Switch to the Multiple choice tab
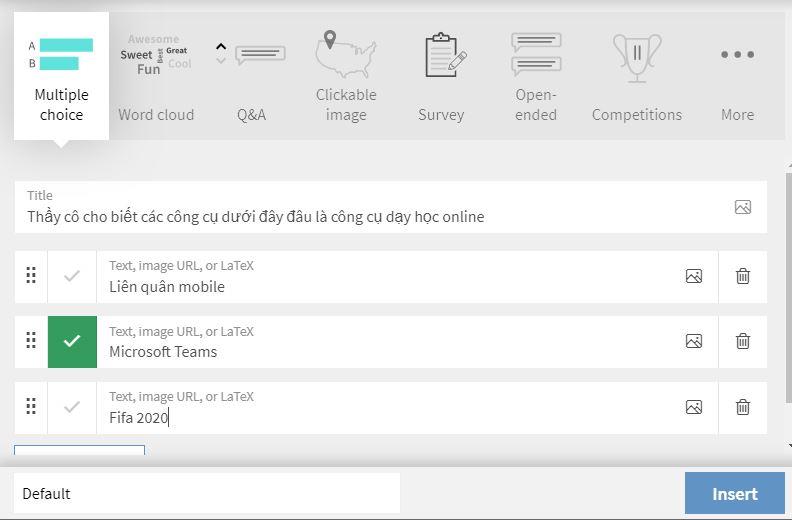 [x=61, y=76]
